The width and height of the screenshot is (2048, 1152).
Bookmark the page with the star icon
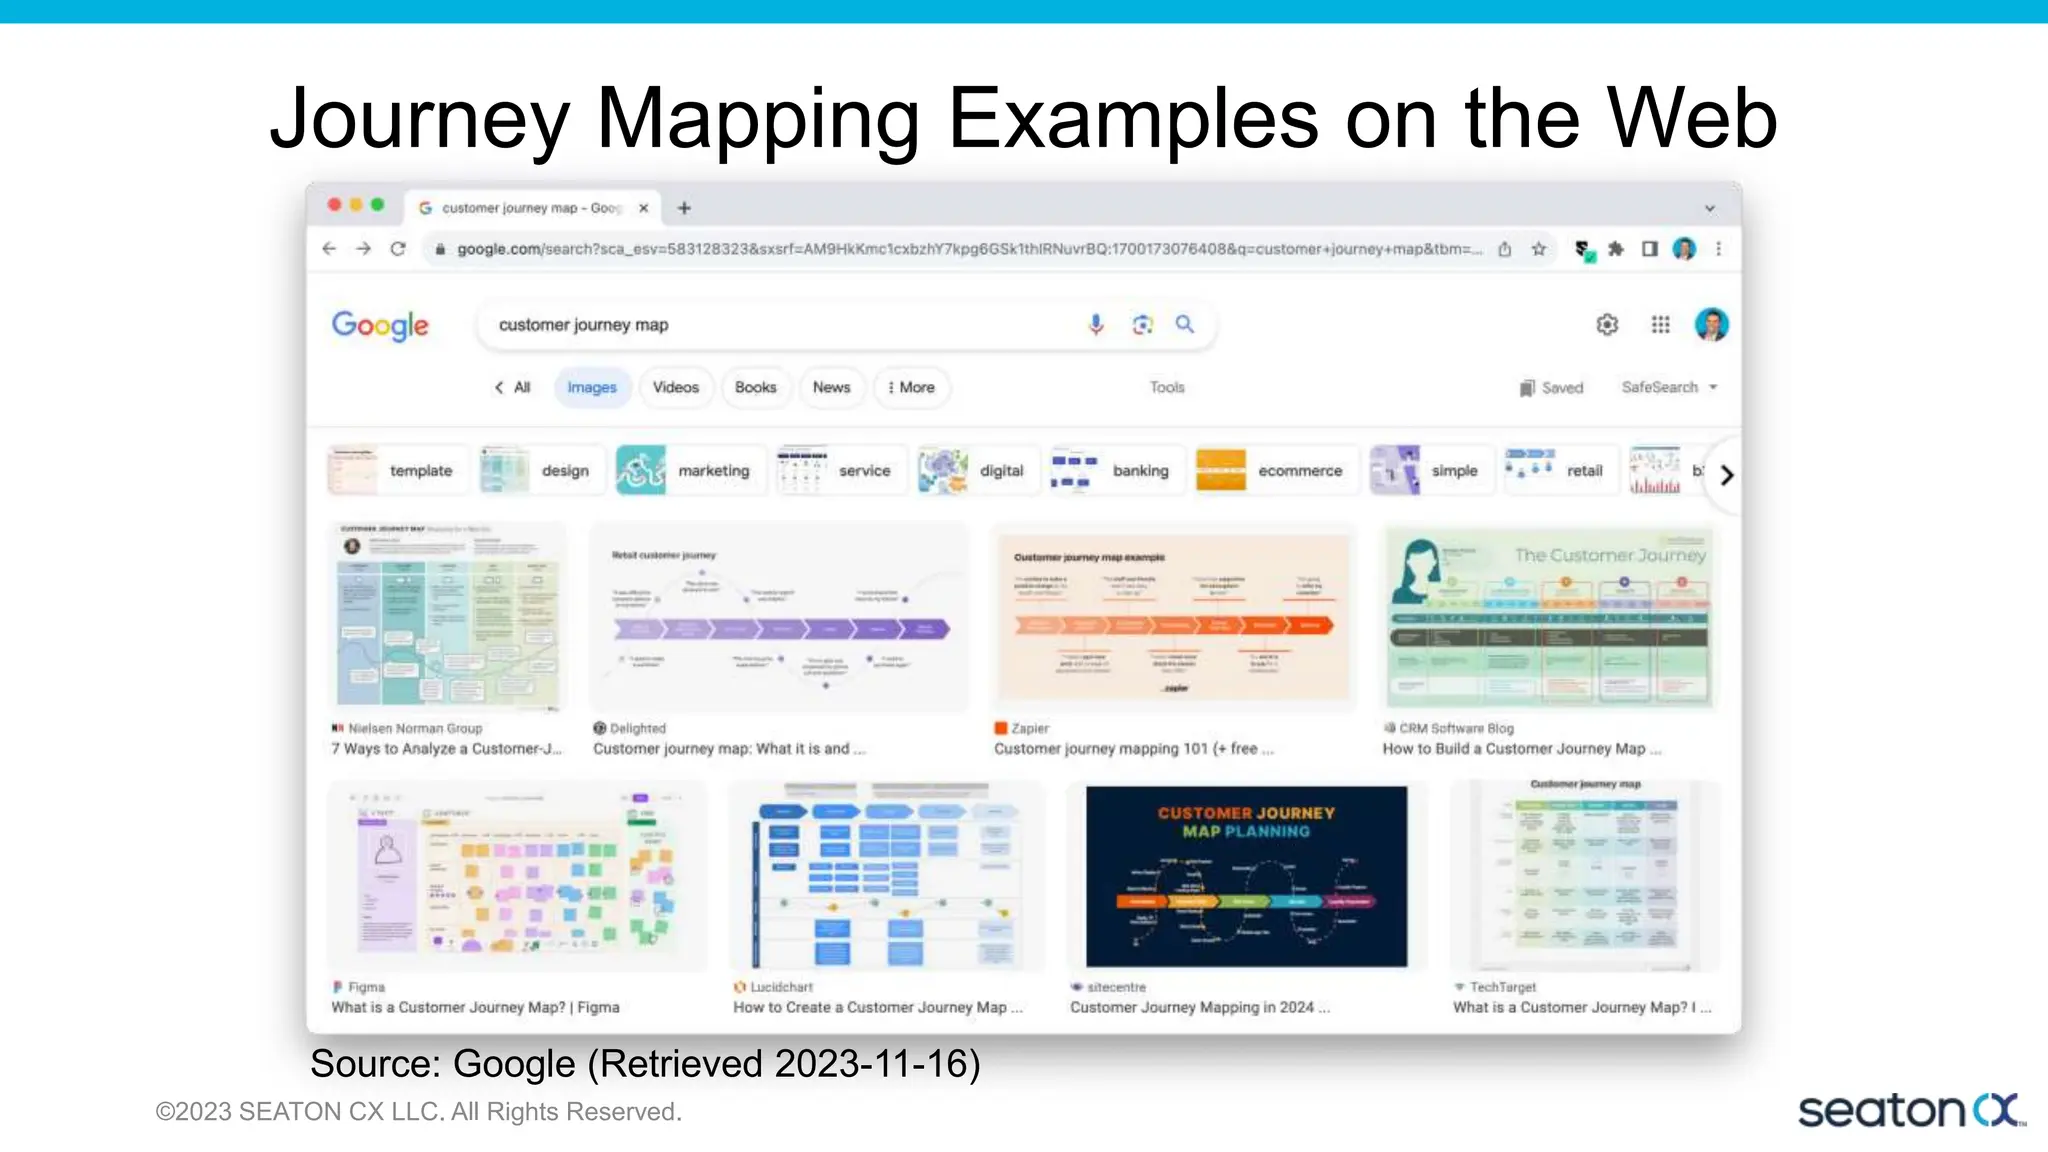[x=1539, y=249]
